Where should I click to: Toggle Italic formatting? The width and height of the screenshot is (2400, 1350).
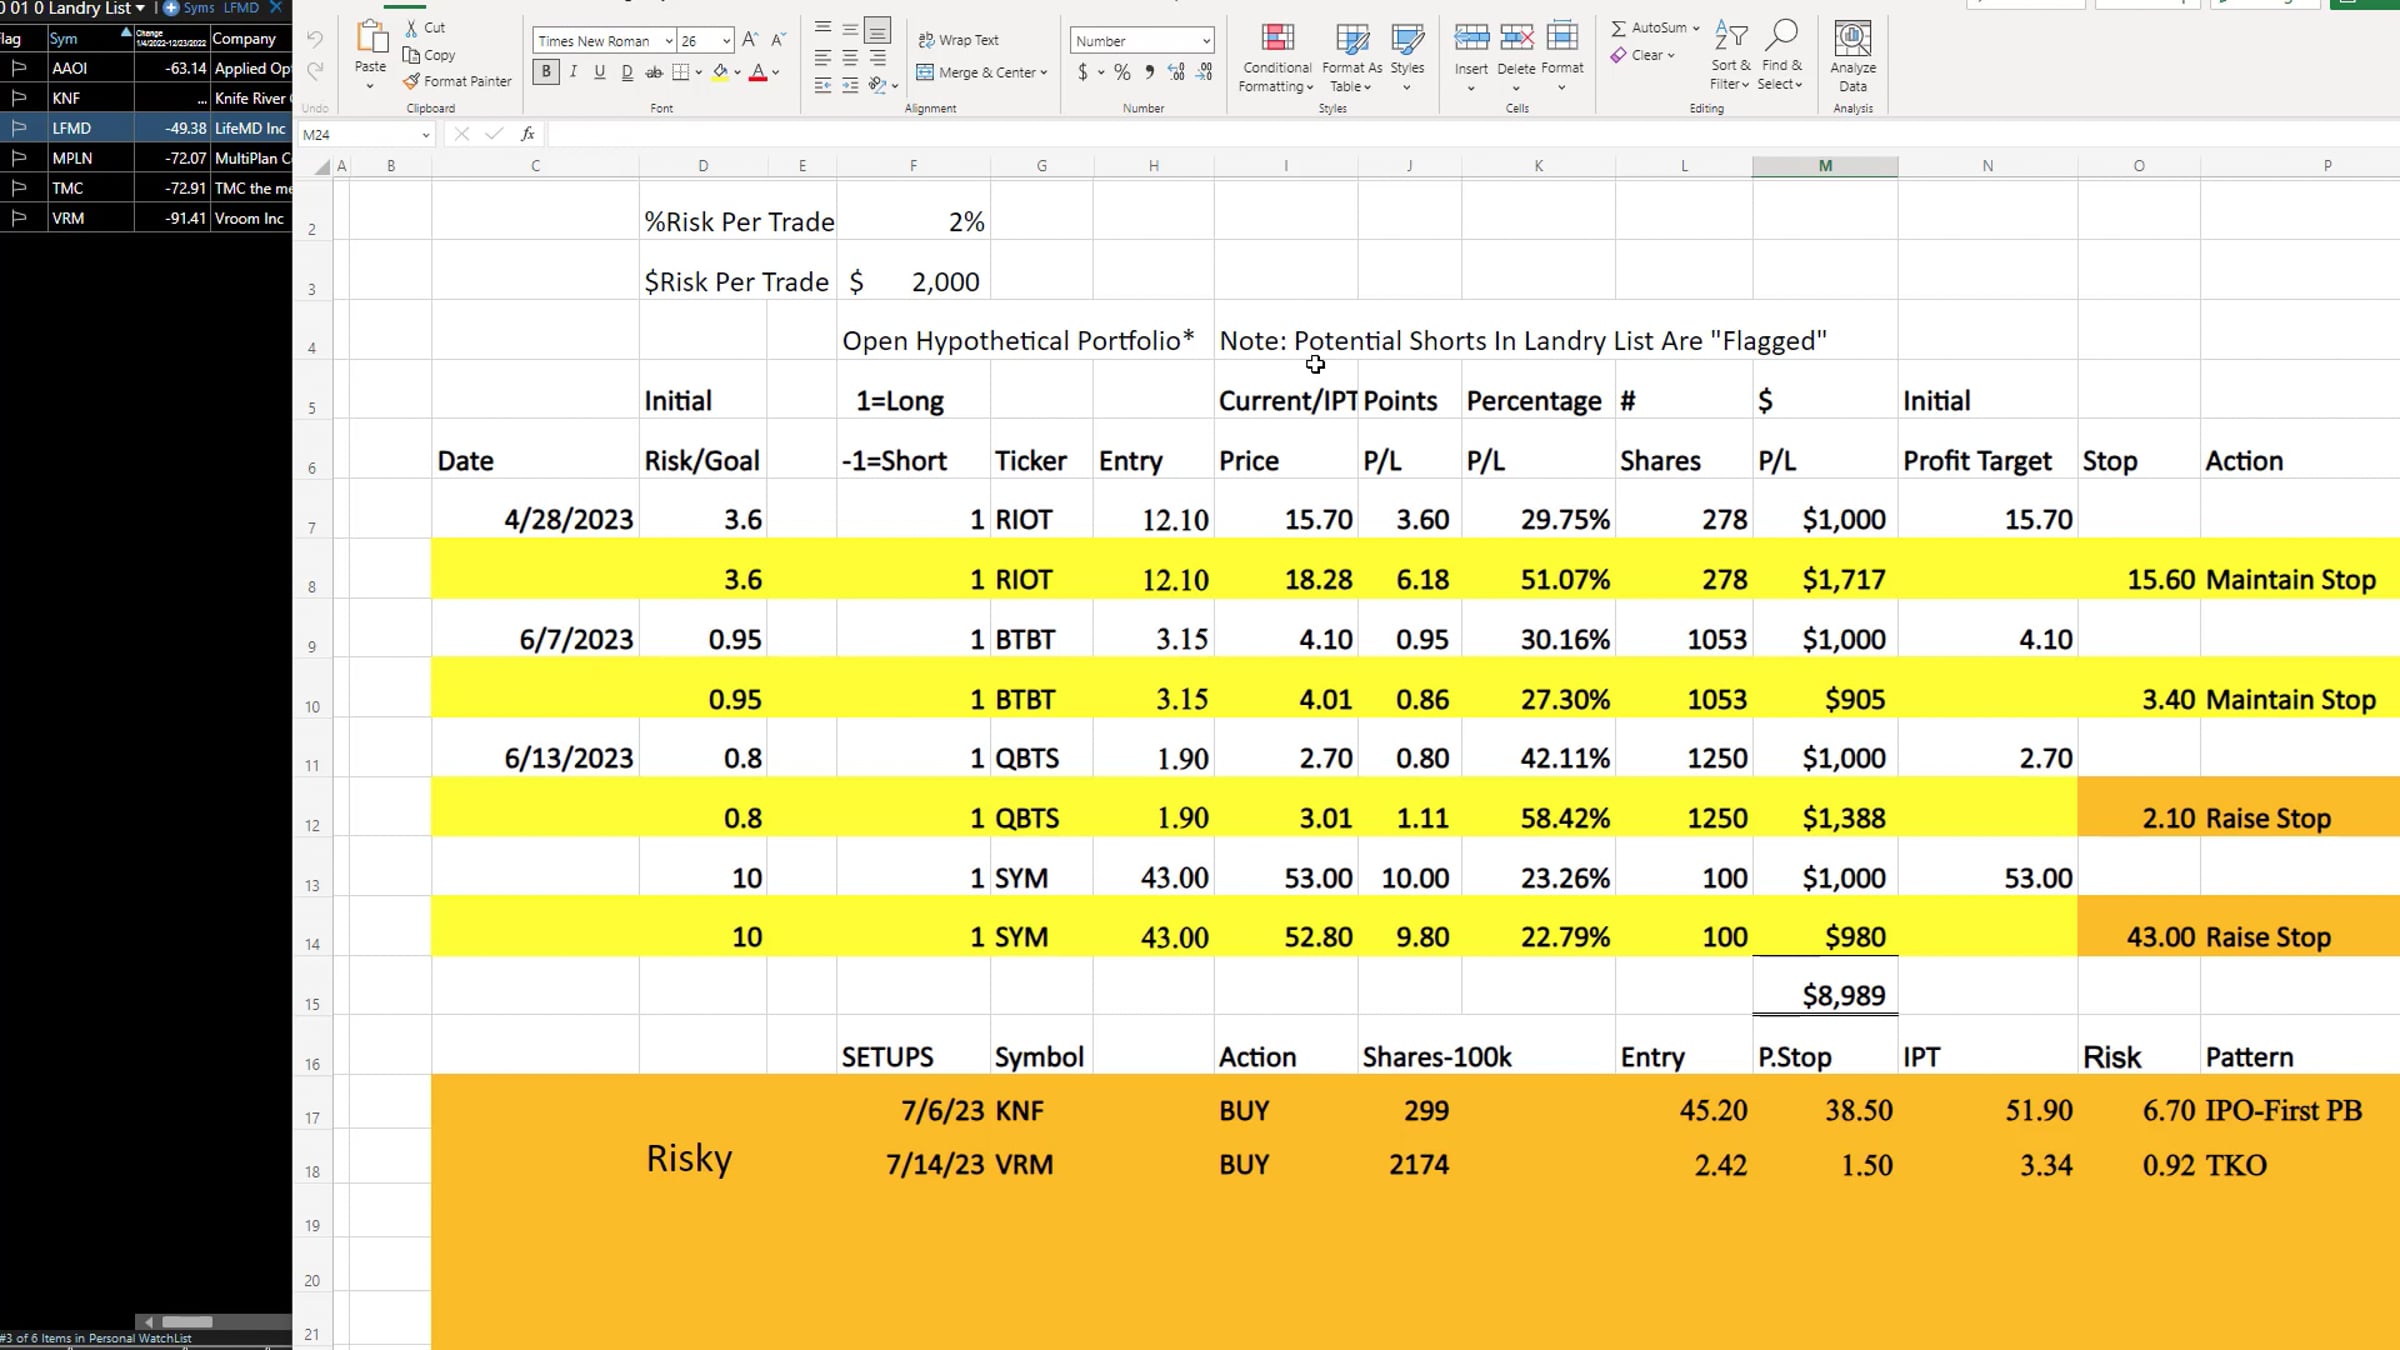click(x=573, y=72)
